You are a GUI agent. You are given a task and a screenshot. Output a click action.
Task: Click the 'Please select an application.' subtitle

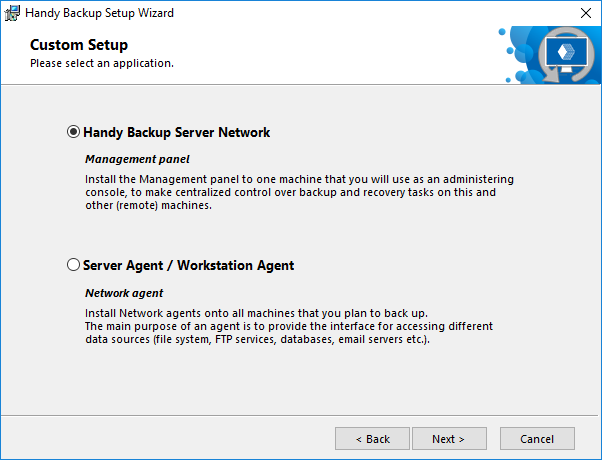101,63
